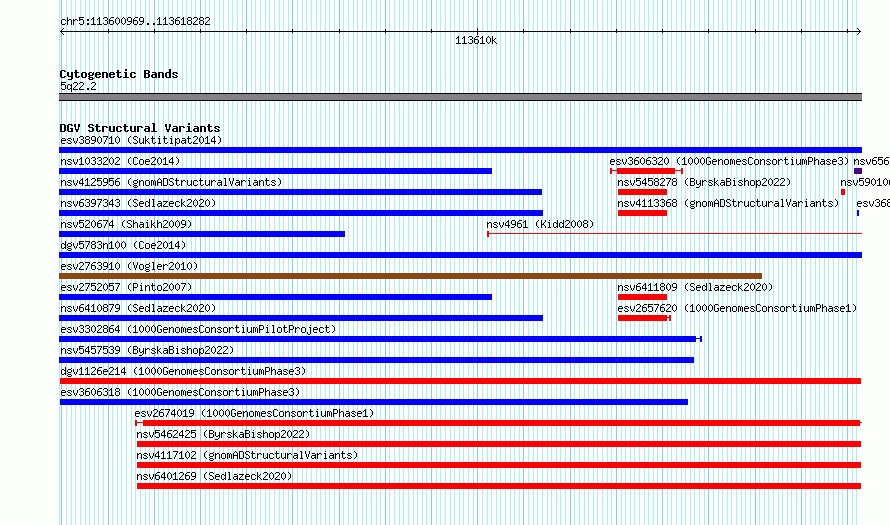Image resolution: width=890 pixels, height=525 pixels.
Task: Click the red bar under nsv4113368
Action: point(642,213)
